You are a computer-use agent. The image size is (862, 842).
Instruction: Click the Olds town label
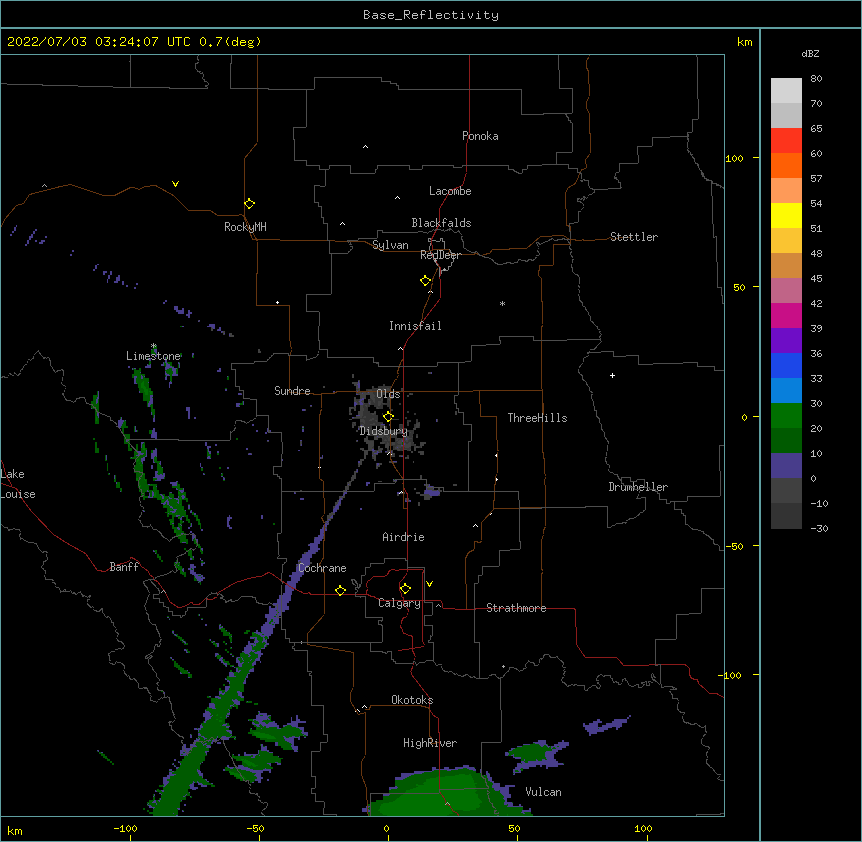(x=388, y=394)
